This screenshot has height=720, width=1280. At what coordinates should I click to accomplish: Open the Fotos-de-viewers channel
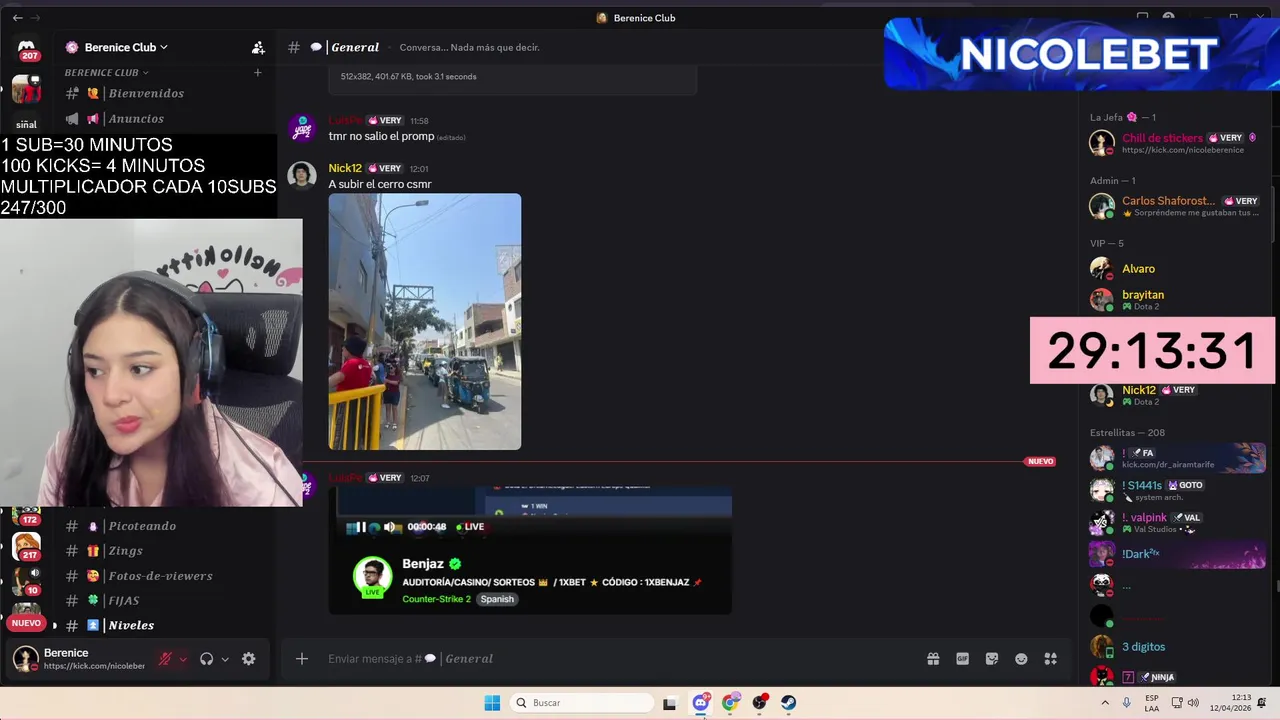(160, 576)
